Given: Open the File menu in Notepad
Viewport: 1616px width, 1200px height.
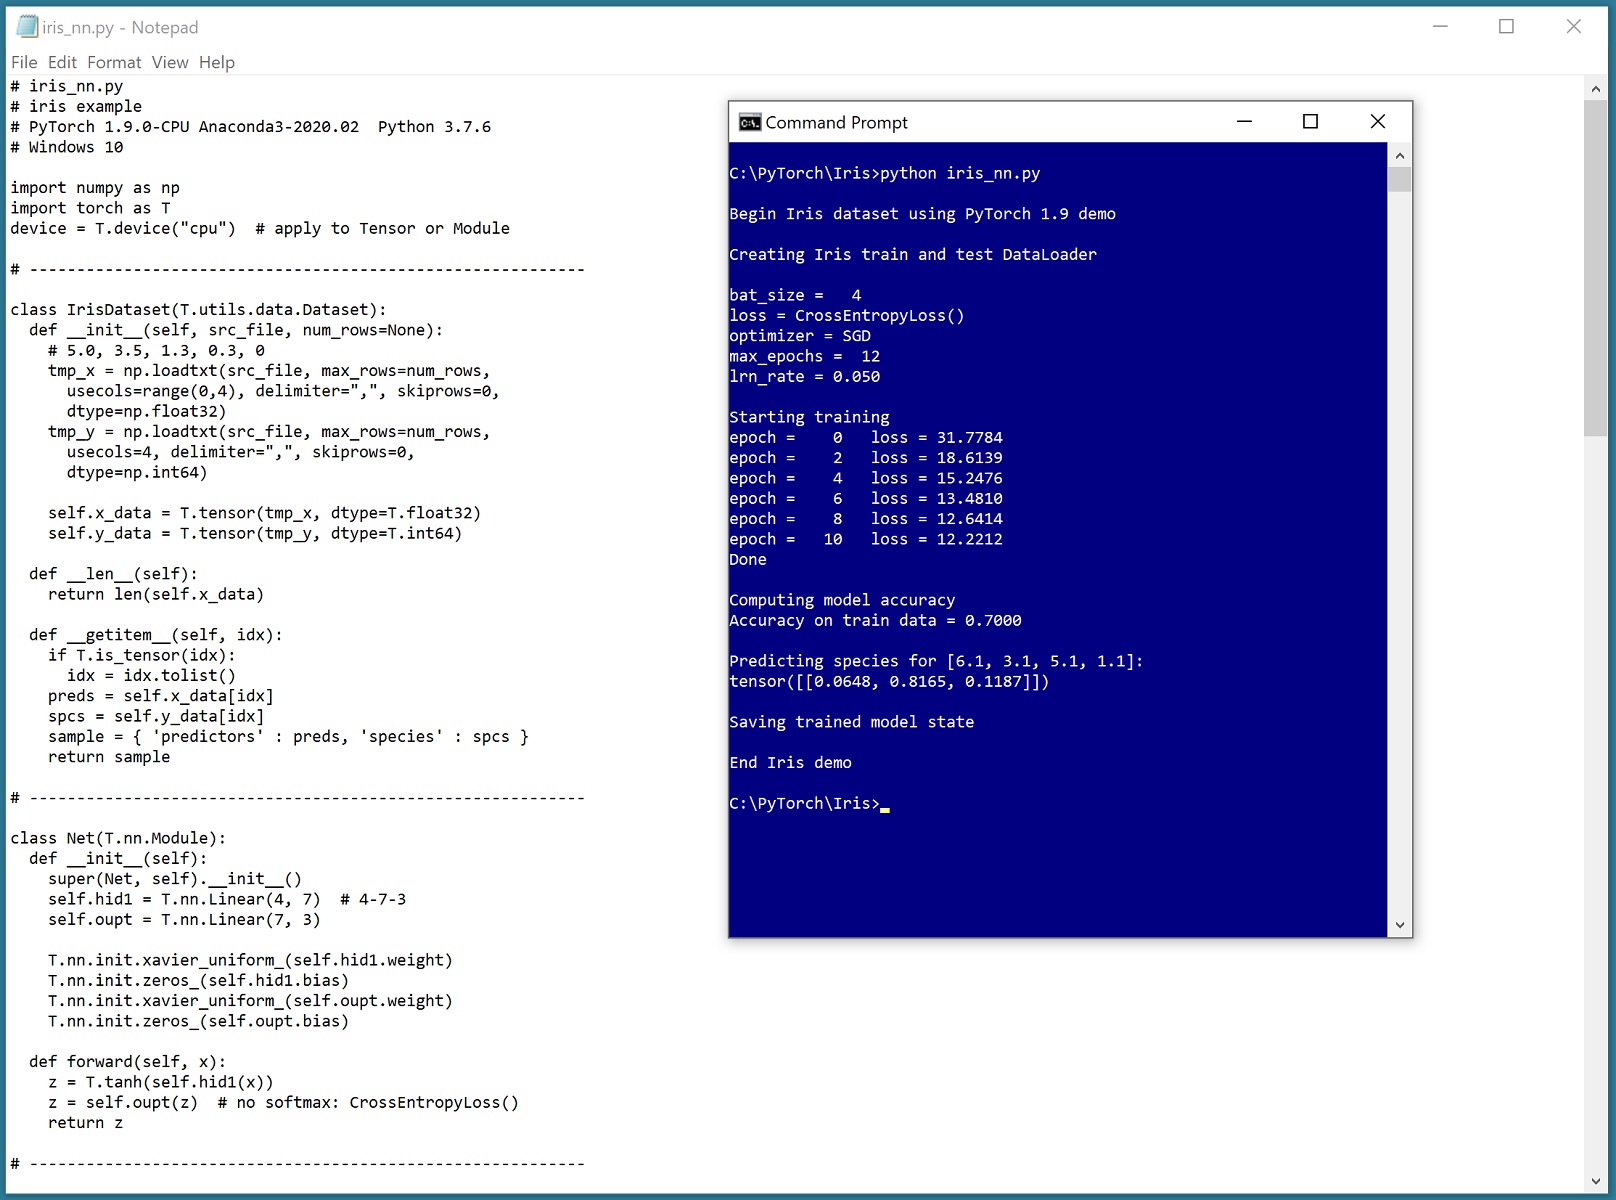Looking at the screenshot, I should [x=24, y=62].
